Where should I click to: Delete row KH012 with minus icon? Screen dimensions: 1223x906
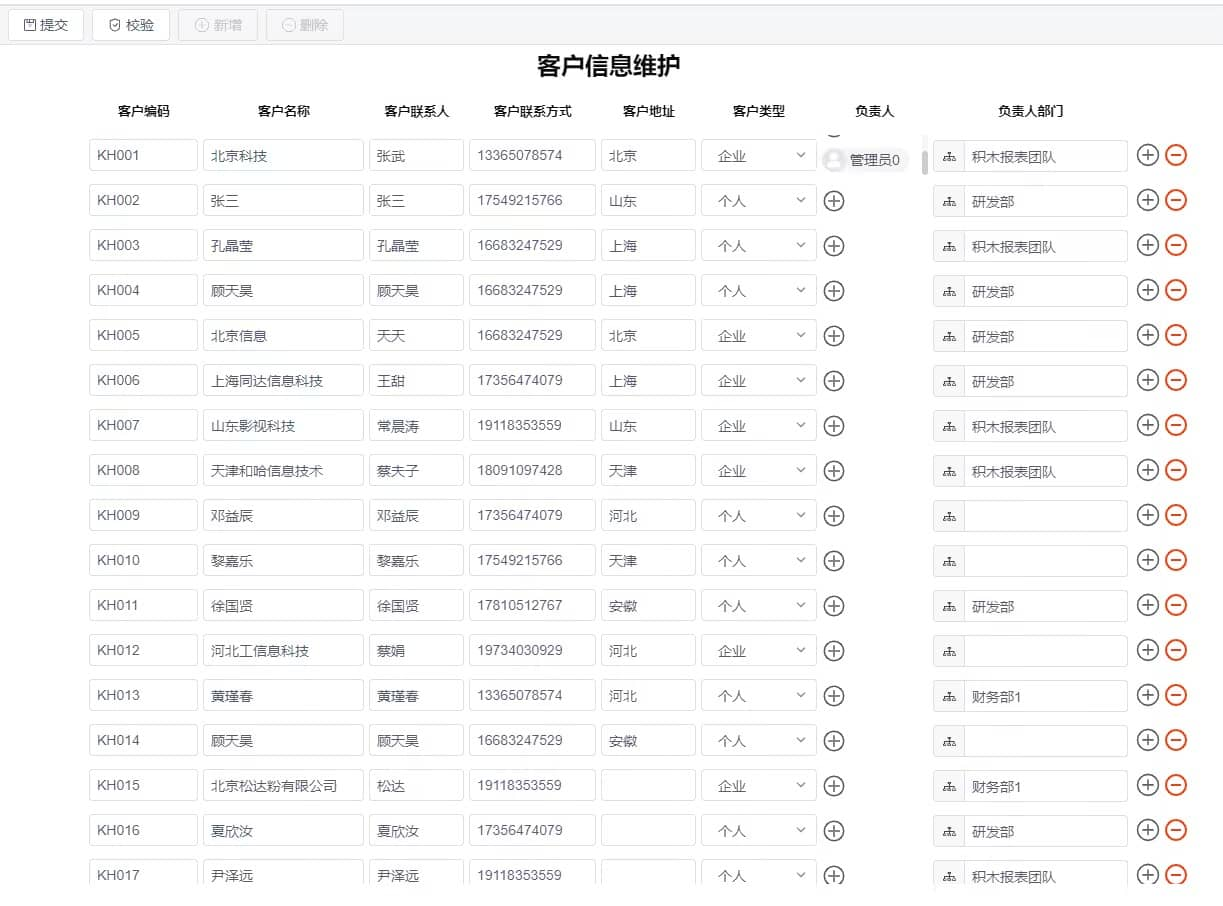[1176, 650]
